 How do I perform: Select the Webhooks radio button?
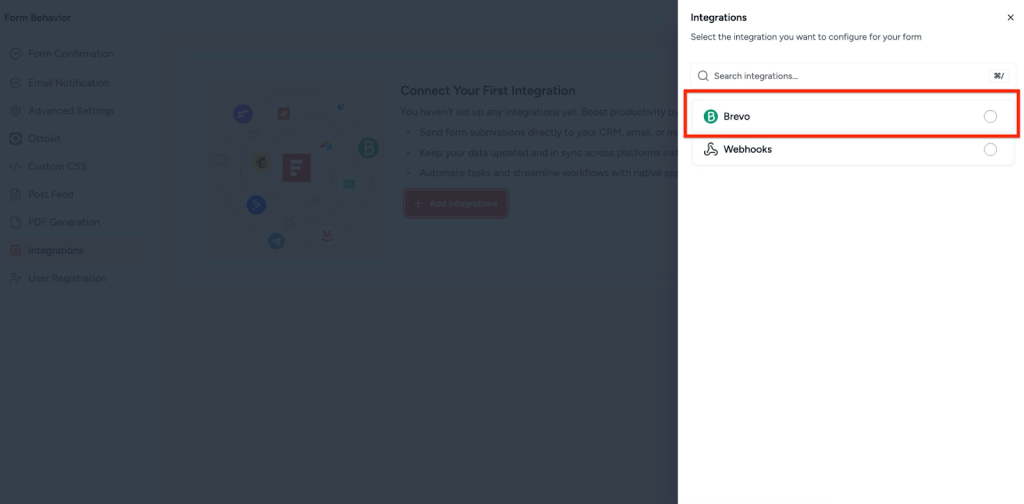tap(990, 150)
